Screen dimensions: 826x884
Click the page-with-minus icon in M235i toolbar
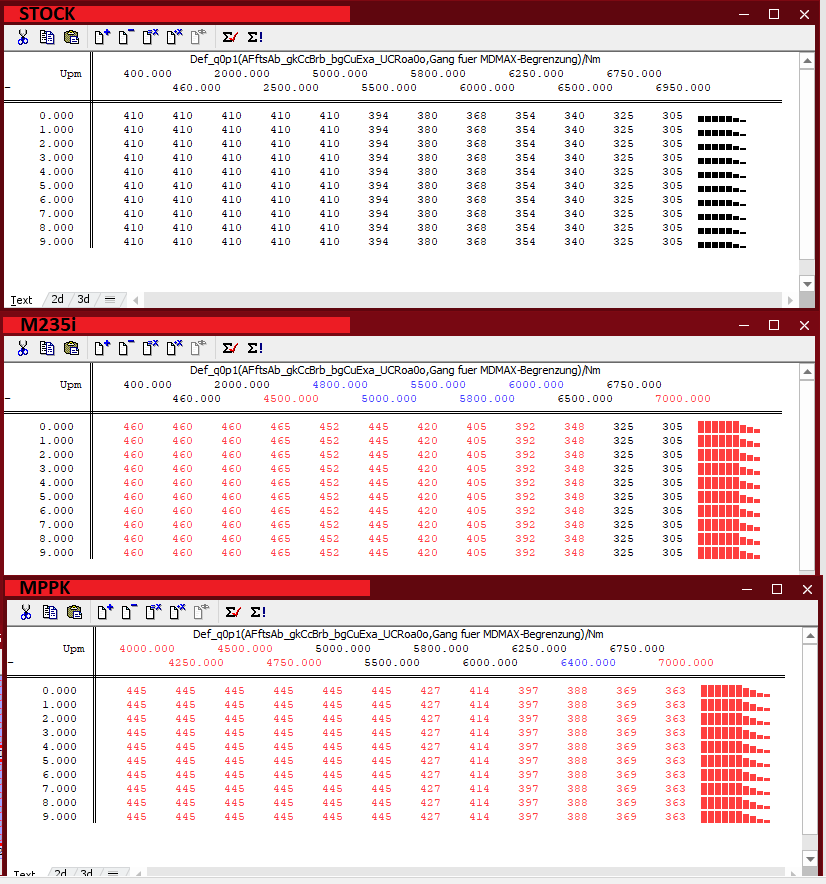126,348
